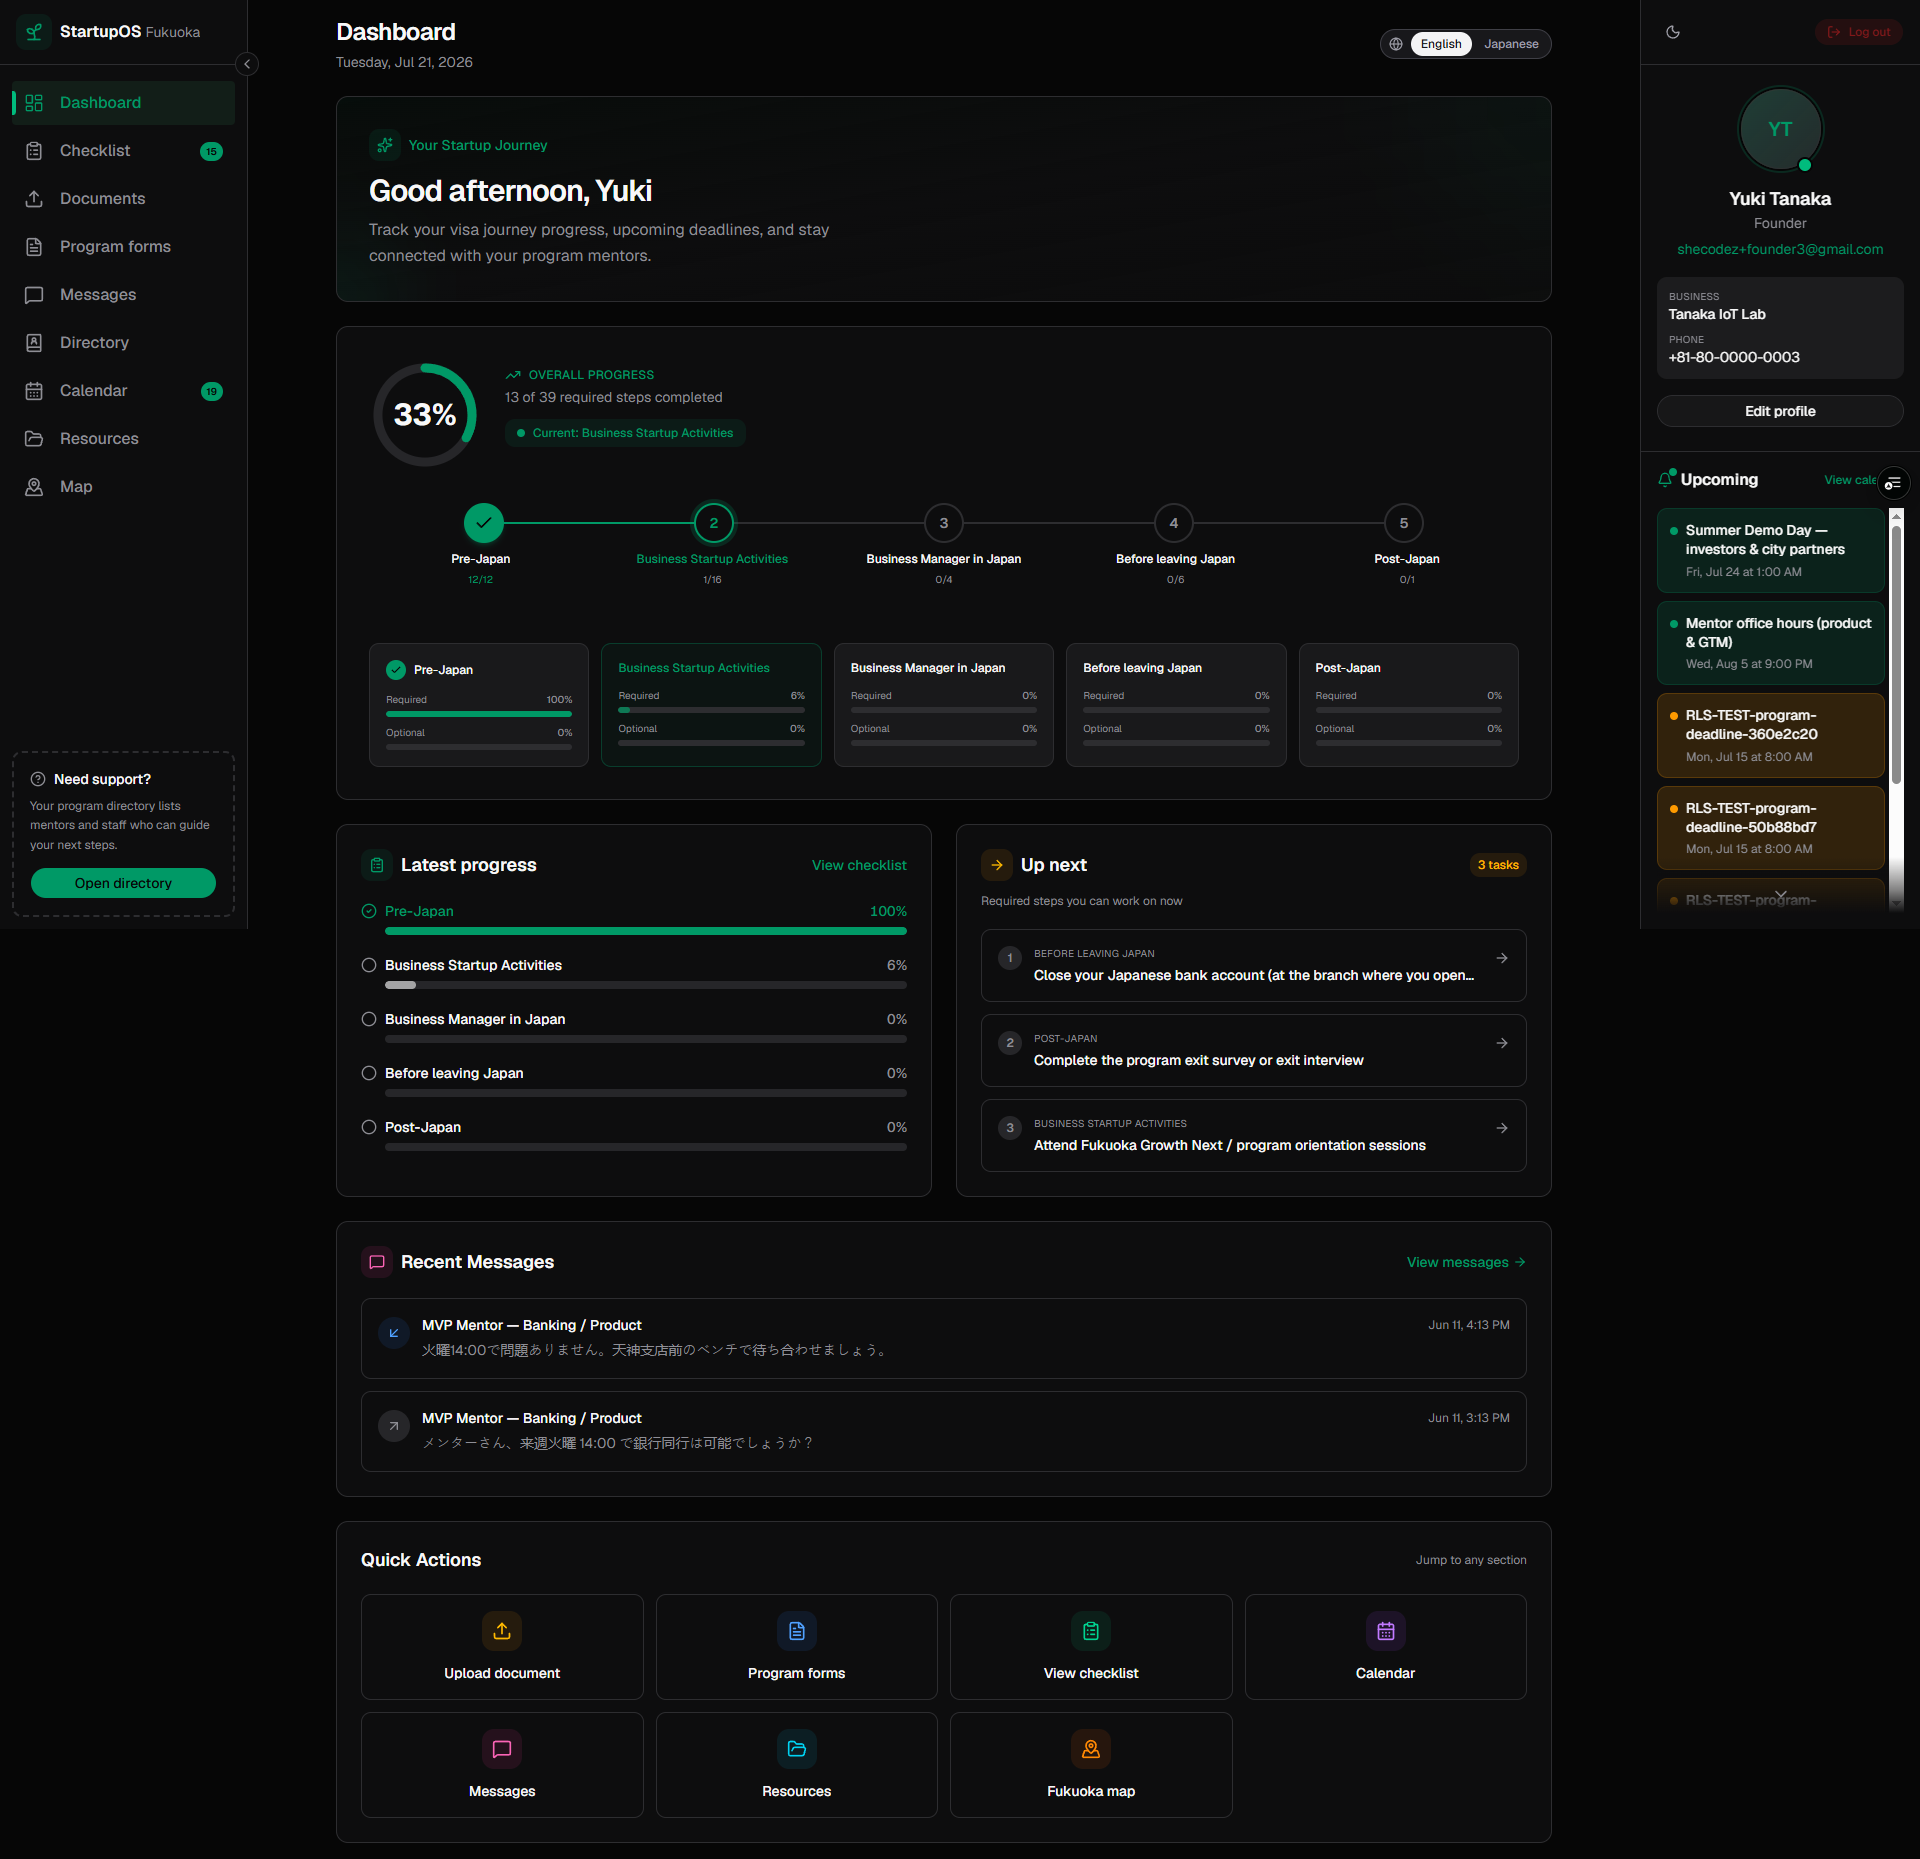Click the Recent Messages chat icon
The width and height of the screenshot is (1920, 1859).
pyautogui.click(x=377, y=1262)
